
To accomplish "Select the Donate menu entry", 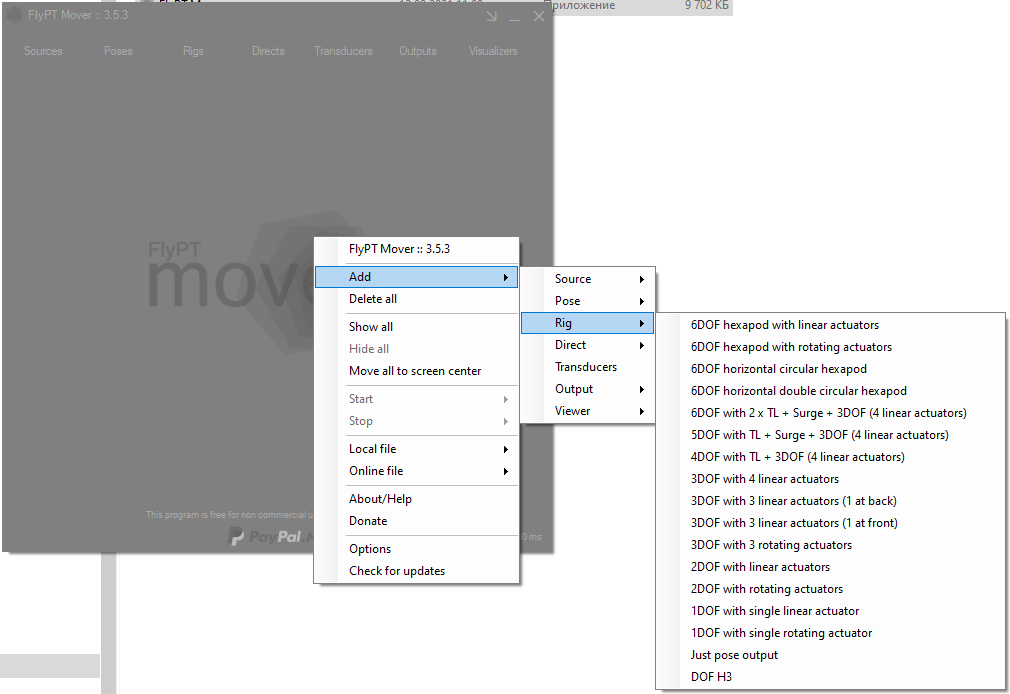I will 416,521.
